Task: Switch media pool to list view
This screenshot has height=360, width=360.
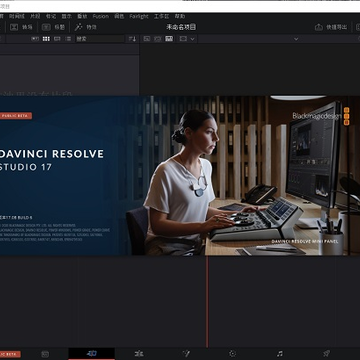Action: tap(68, 39)
